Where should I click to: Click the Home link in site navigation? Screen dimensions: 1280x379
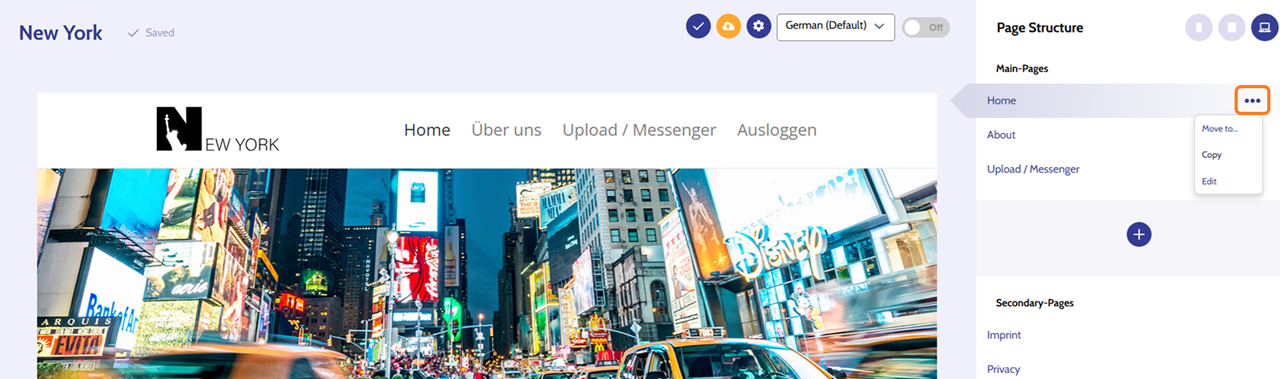click(427, 130)
